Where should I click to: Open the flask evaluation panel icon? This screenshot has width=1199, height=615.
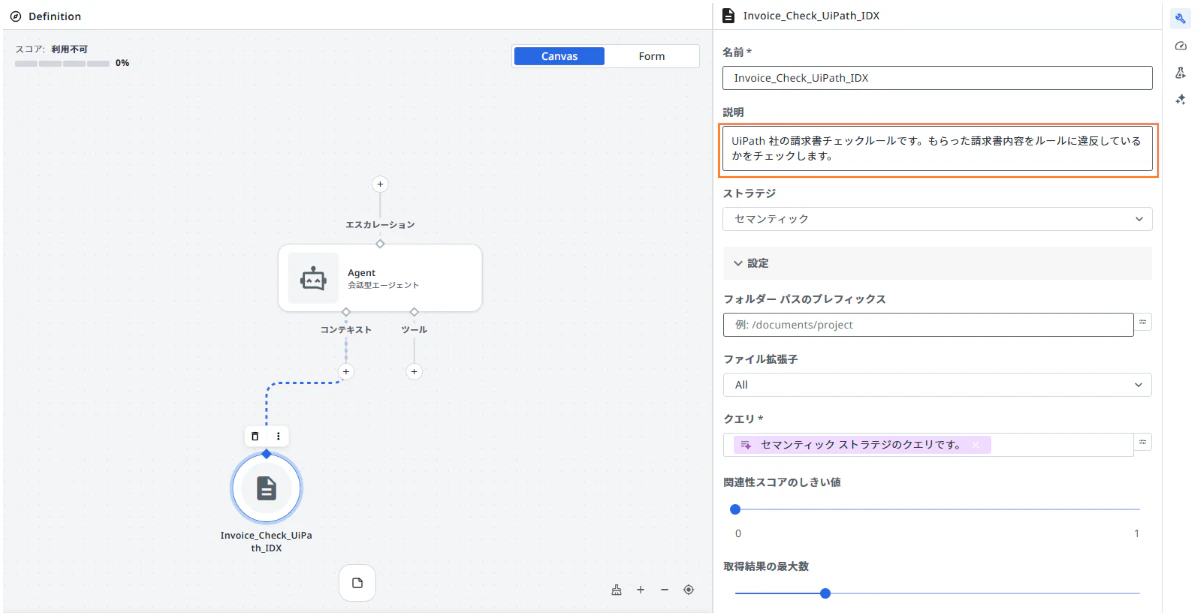coord(1180,73)
